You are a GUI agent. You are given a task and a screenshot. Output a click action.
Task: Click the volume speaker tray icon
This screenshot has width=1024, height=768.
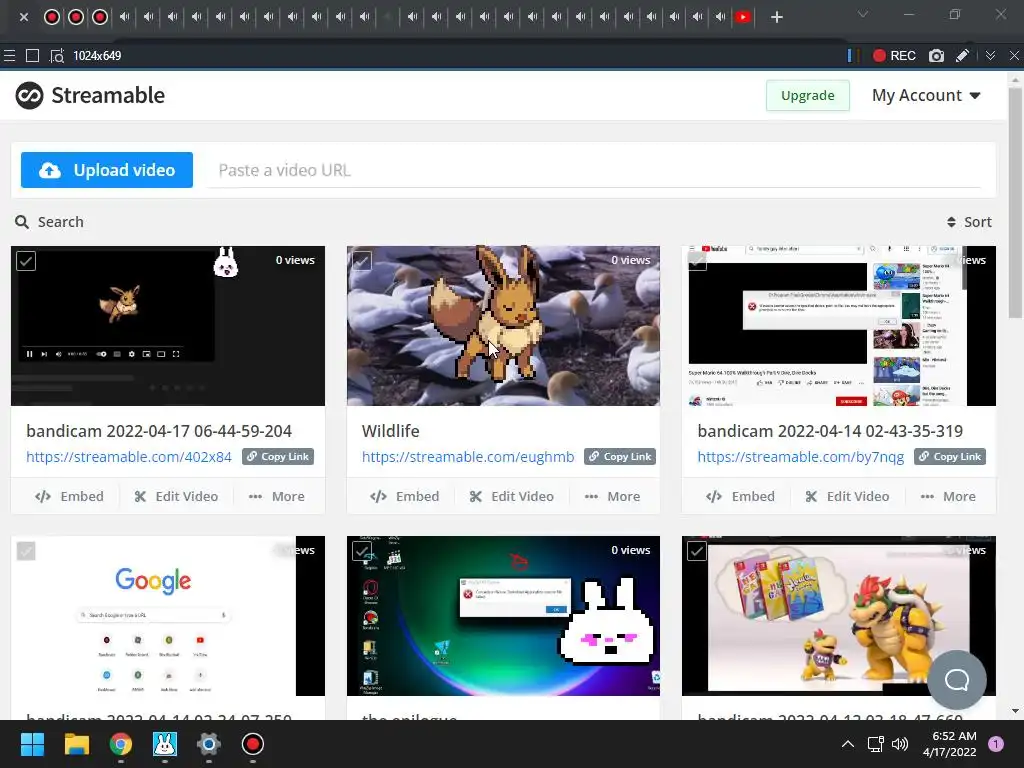click(x=900, y=744)
